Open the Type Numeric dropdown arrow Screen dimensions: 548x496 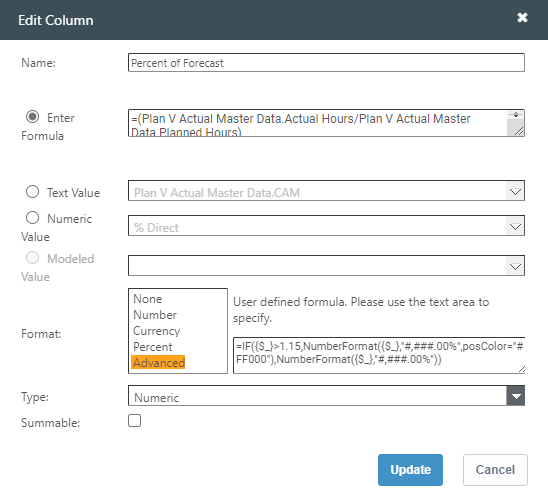tap(516, 396)
